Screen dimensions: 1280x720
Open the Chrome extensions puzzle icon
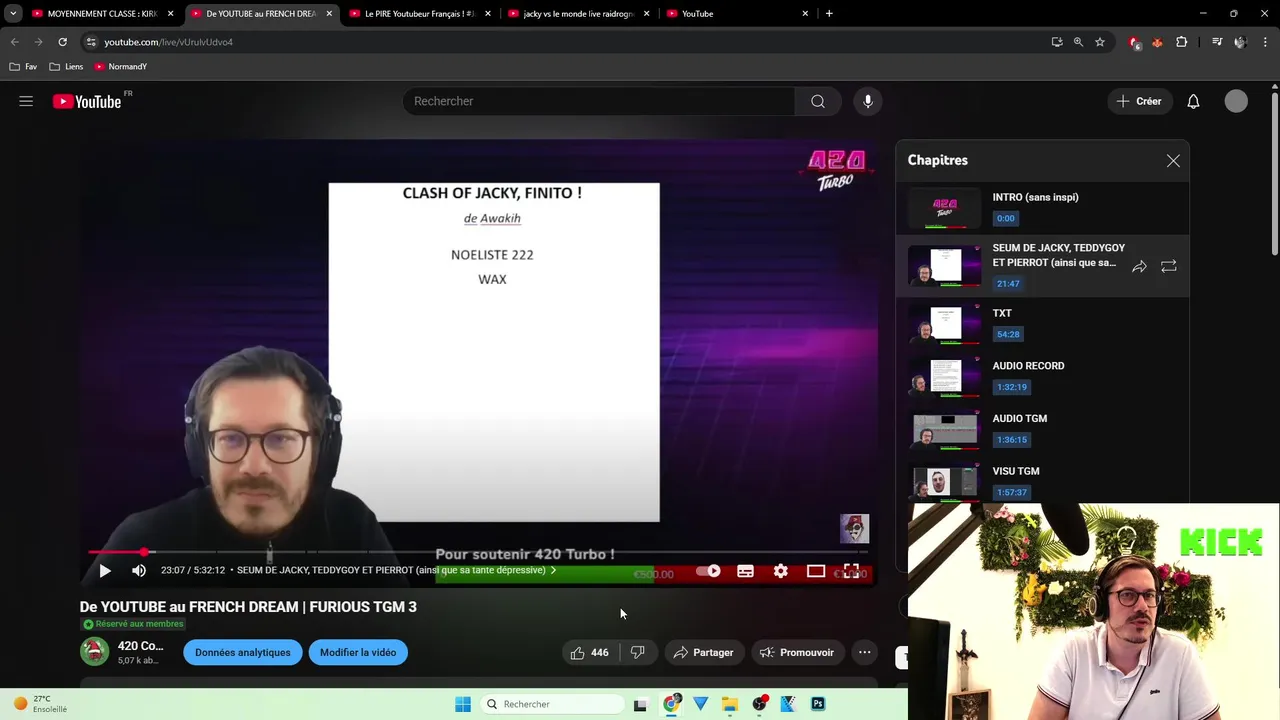1182,42
